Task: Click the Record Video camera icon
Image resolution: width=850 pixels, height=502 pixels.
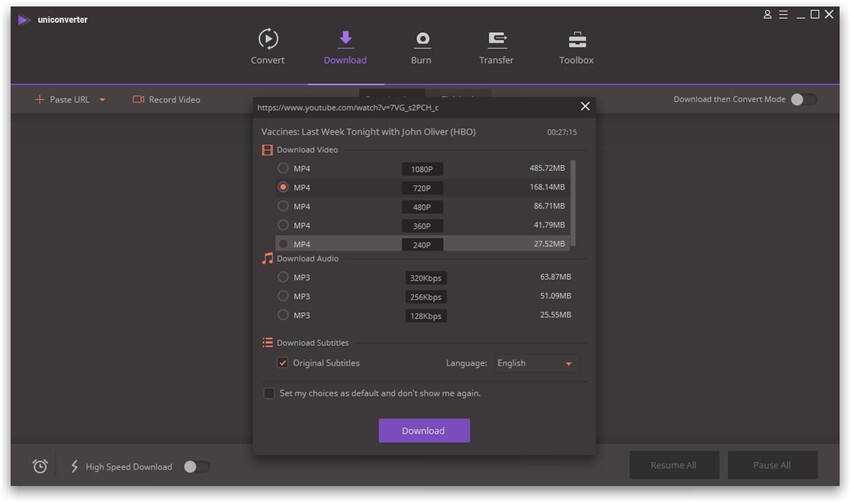Action: 139,100
